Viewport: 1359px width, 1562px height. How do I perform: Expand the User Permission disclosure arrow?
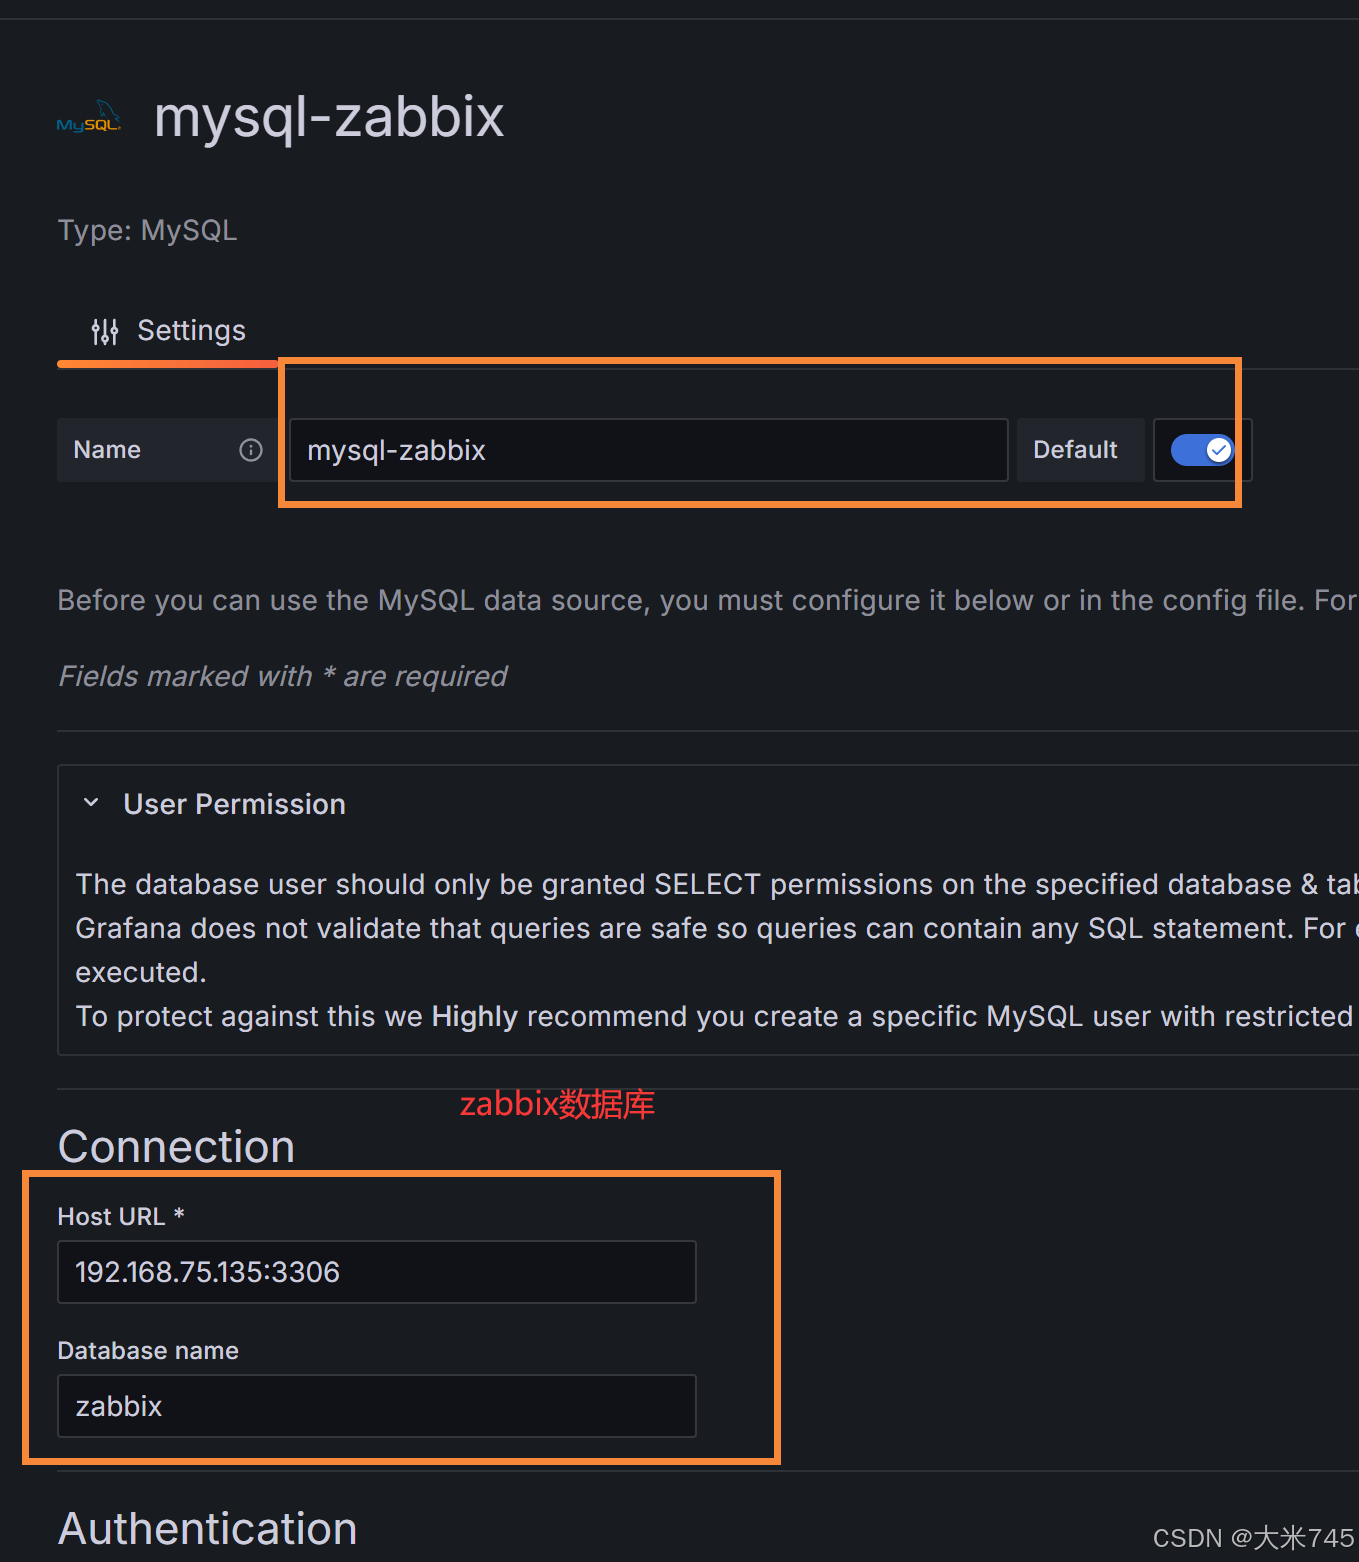tap(90, 802)
